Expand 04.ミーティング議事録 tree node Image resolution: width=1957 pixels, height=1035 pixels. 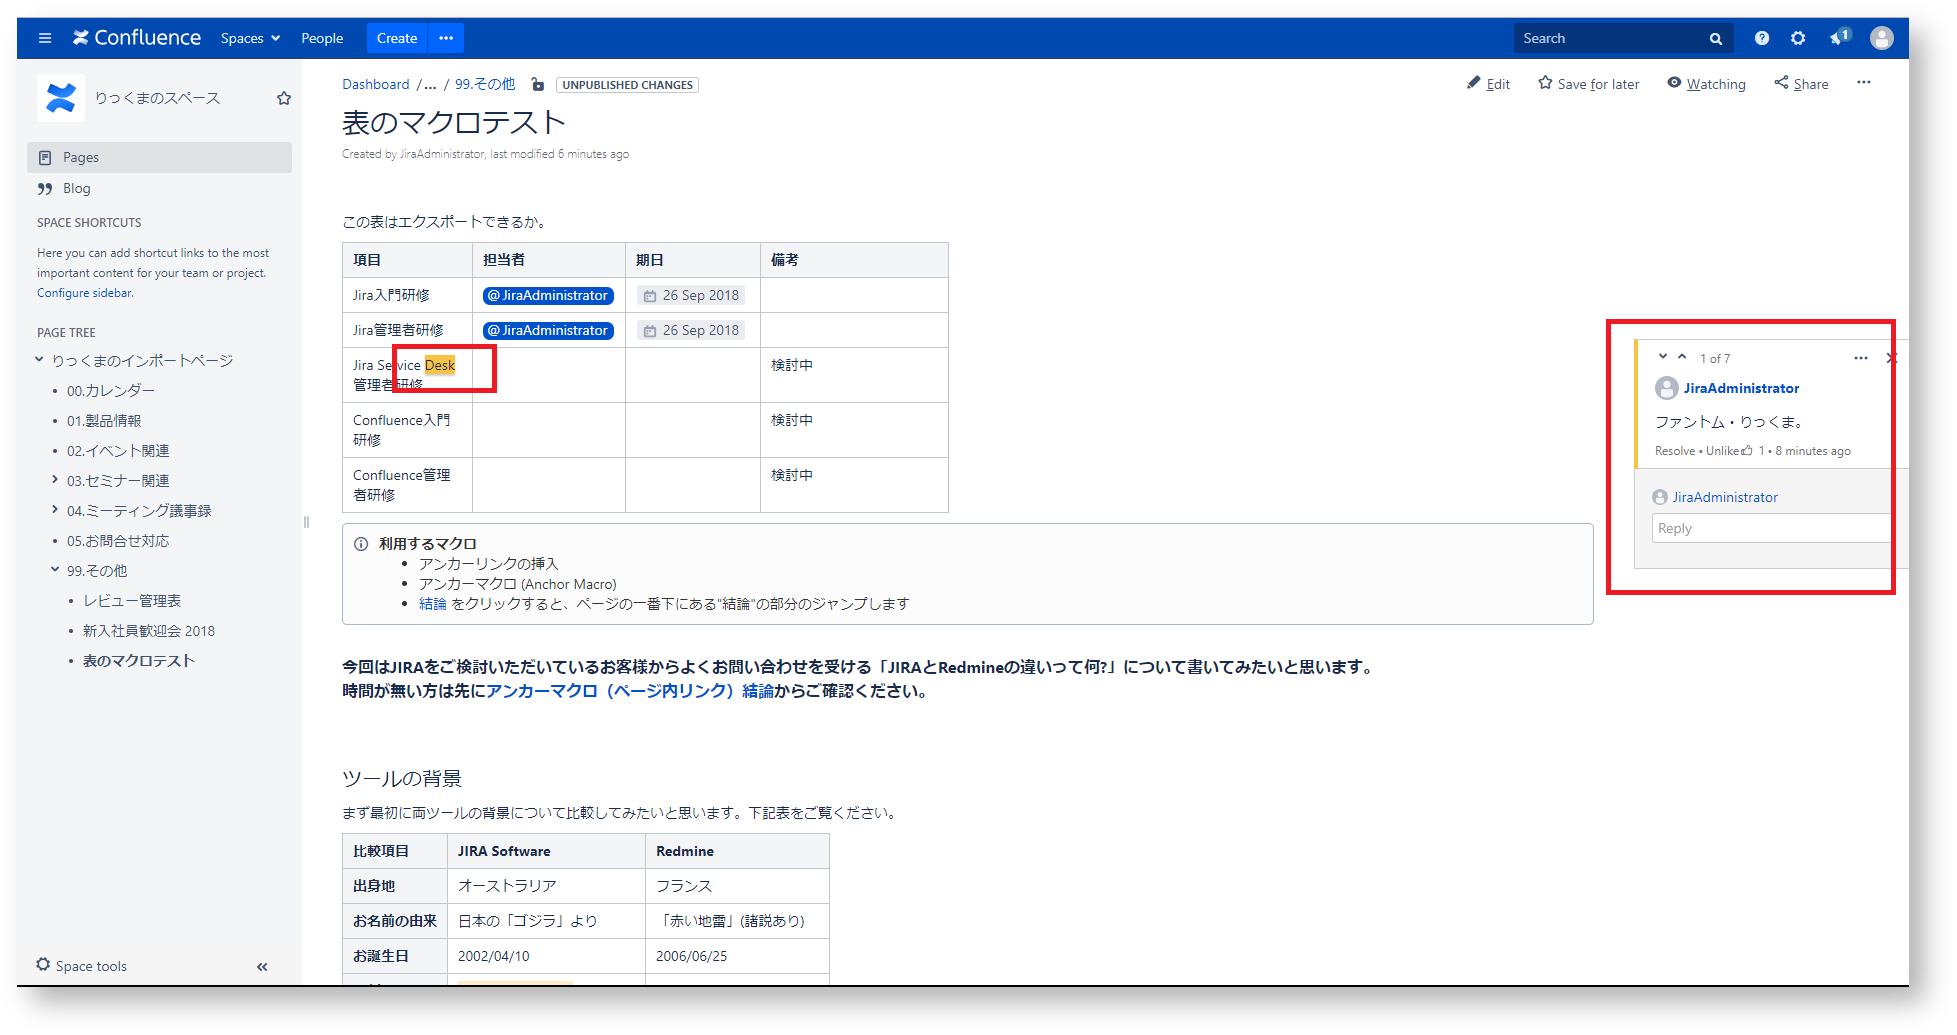click(x=55, y=510)
